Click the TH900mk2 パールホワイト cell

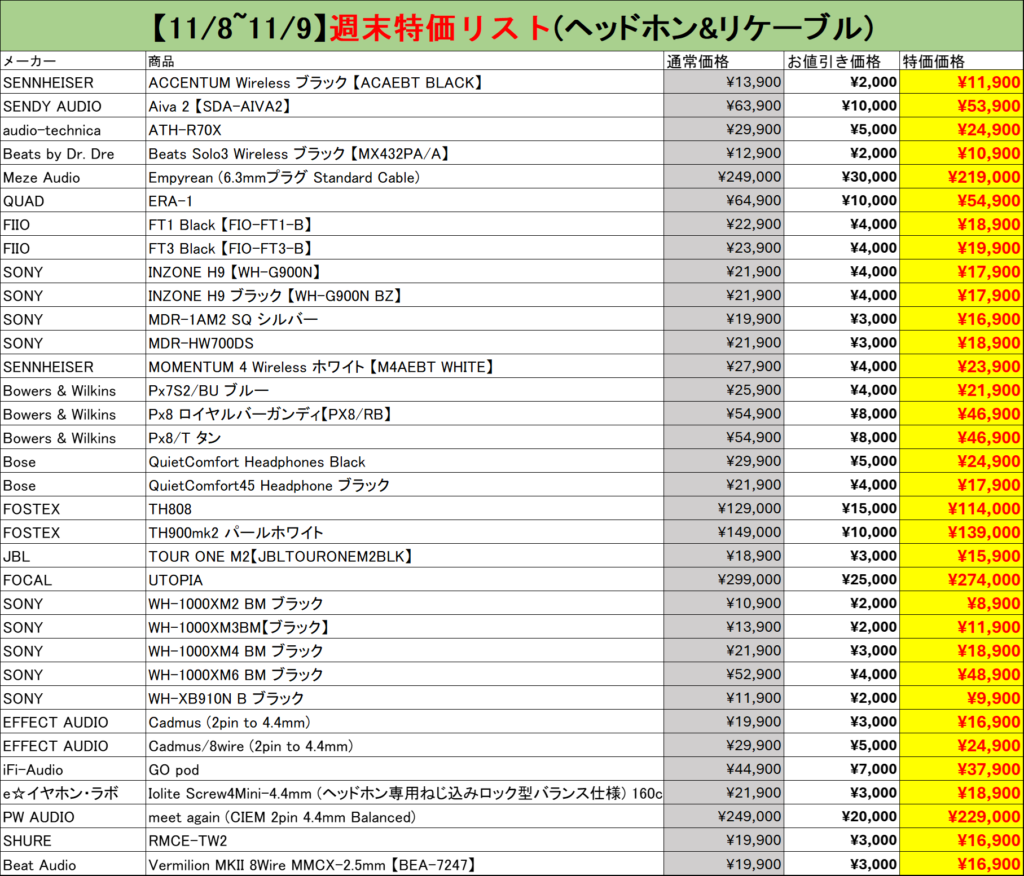(x=236, y=533)
